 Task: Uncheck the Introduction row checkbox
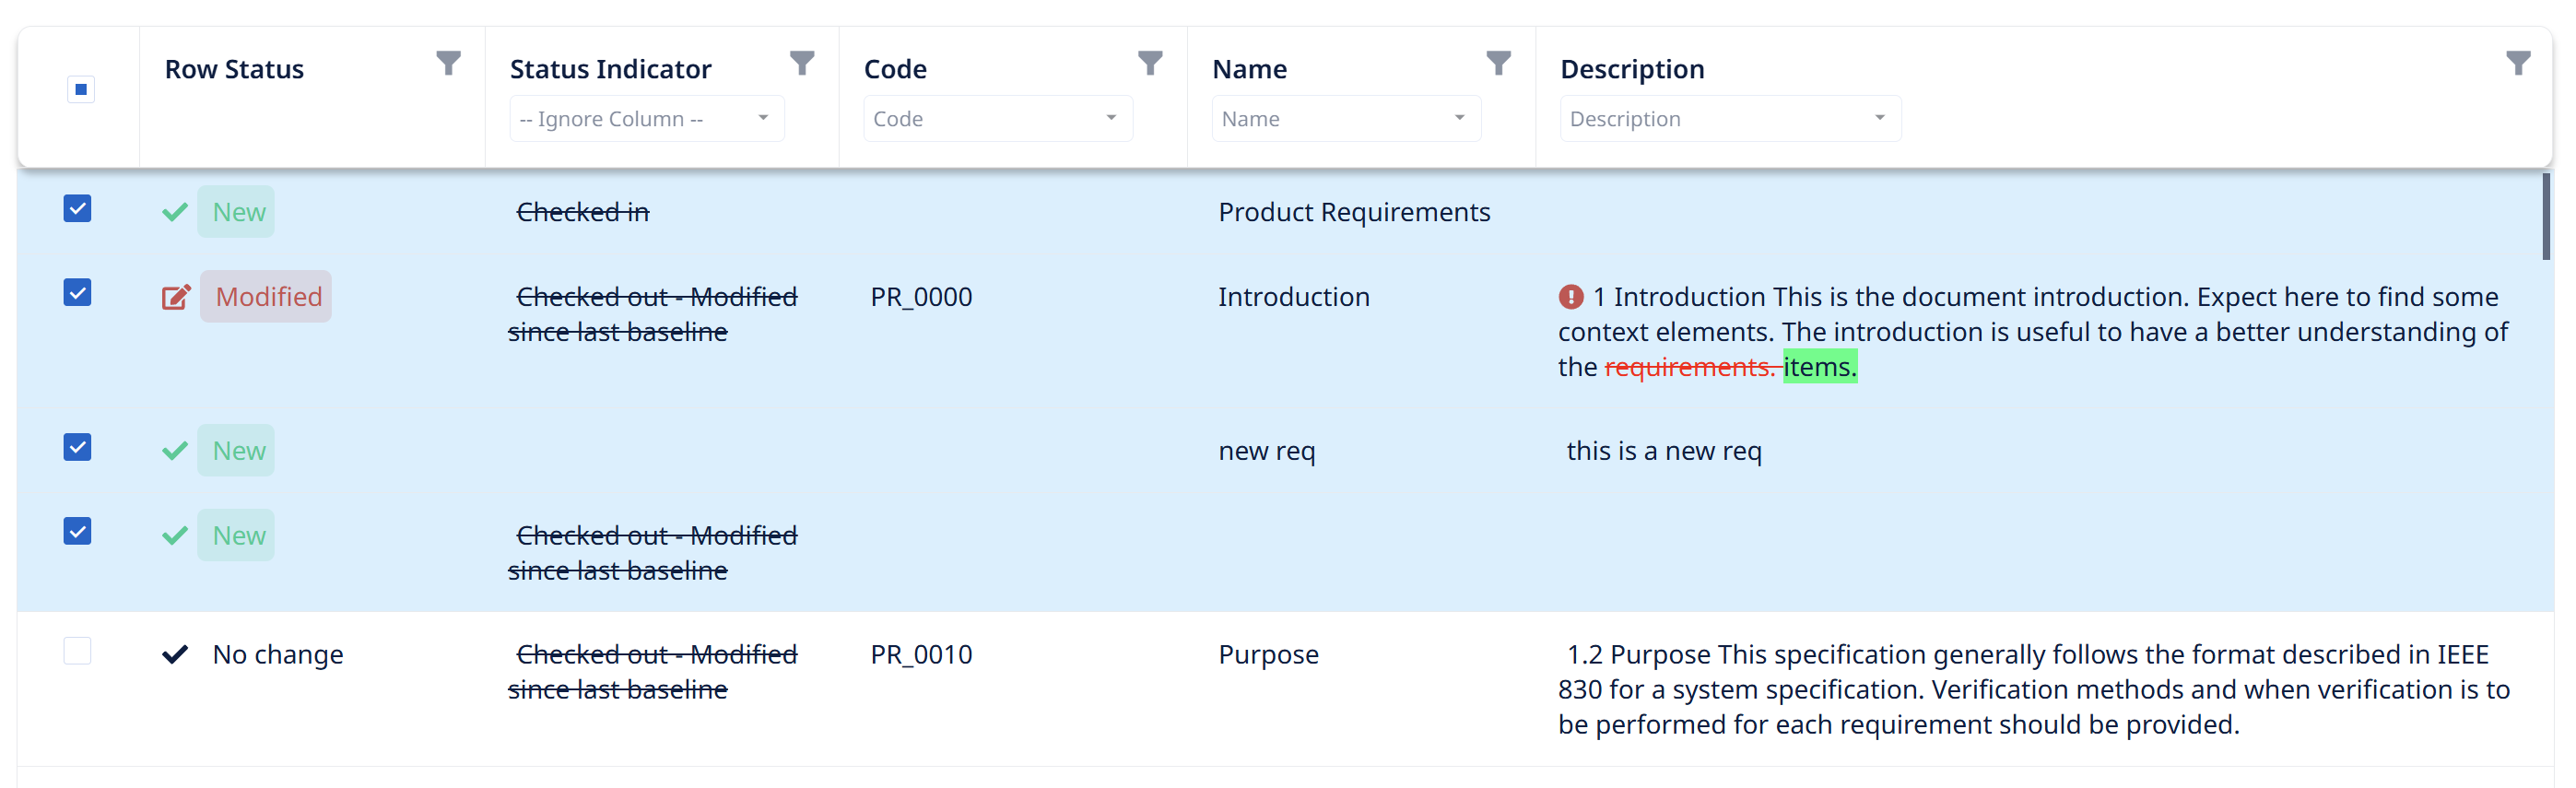coord(77,292)
